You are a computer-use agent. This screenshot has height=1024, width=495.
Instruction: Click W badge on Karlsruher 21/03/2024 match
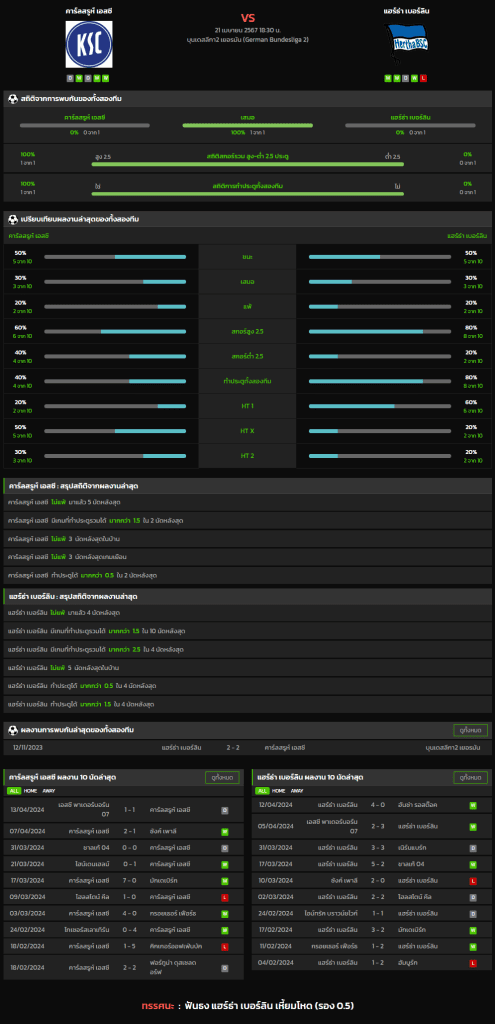[x=225, y=864]
